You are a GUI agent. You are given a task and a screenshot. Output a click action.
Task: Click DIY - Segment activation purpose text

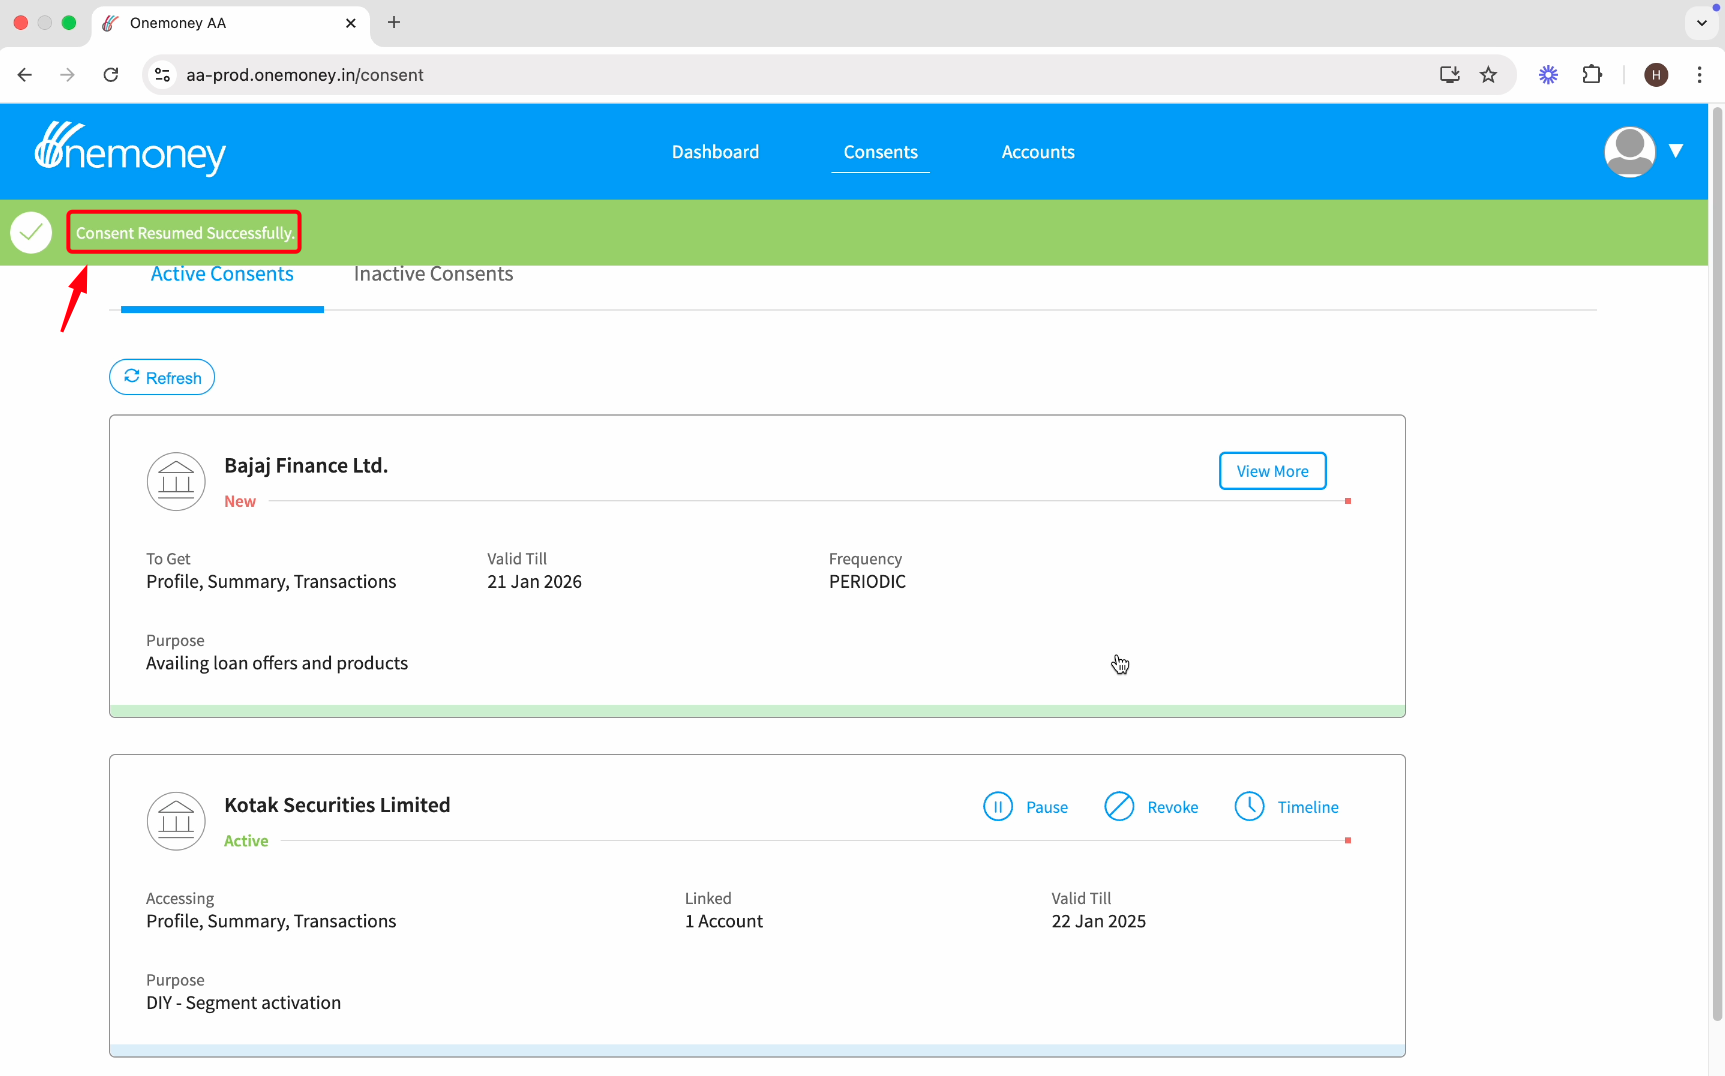tap(243, 1003)
